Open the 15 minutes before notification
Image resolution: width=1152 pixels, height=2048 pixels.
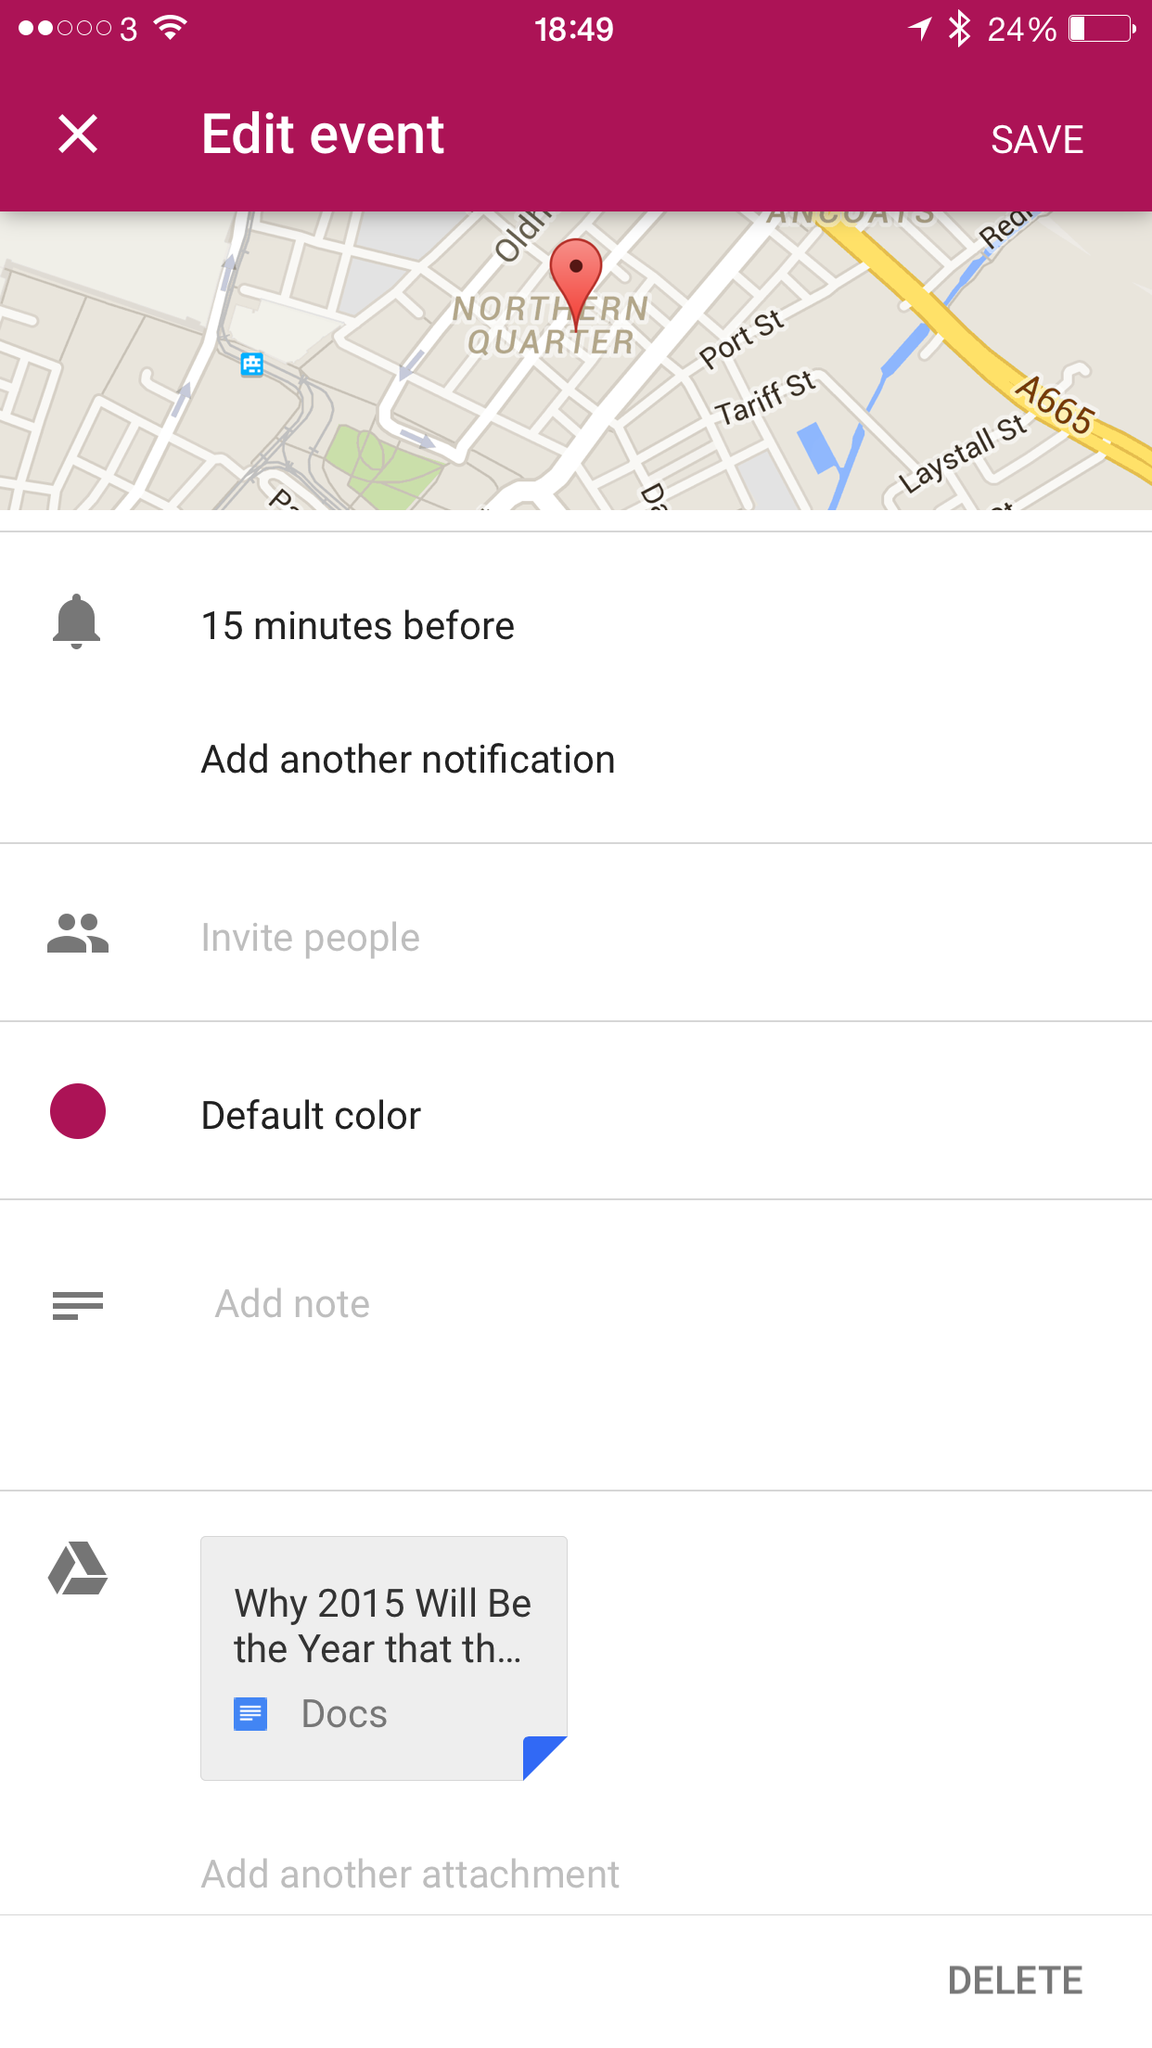coord(357,626)
